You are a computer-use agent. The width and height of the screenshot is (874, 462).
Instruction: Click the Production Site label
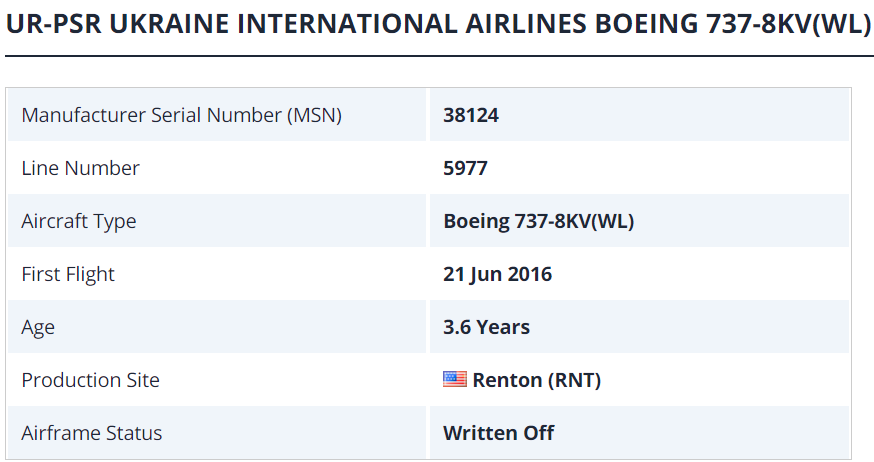click(90, 380)
